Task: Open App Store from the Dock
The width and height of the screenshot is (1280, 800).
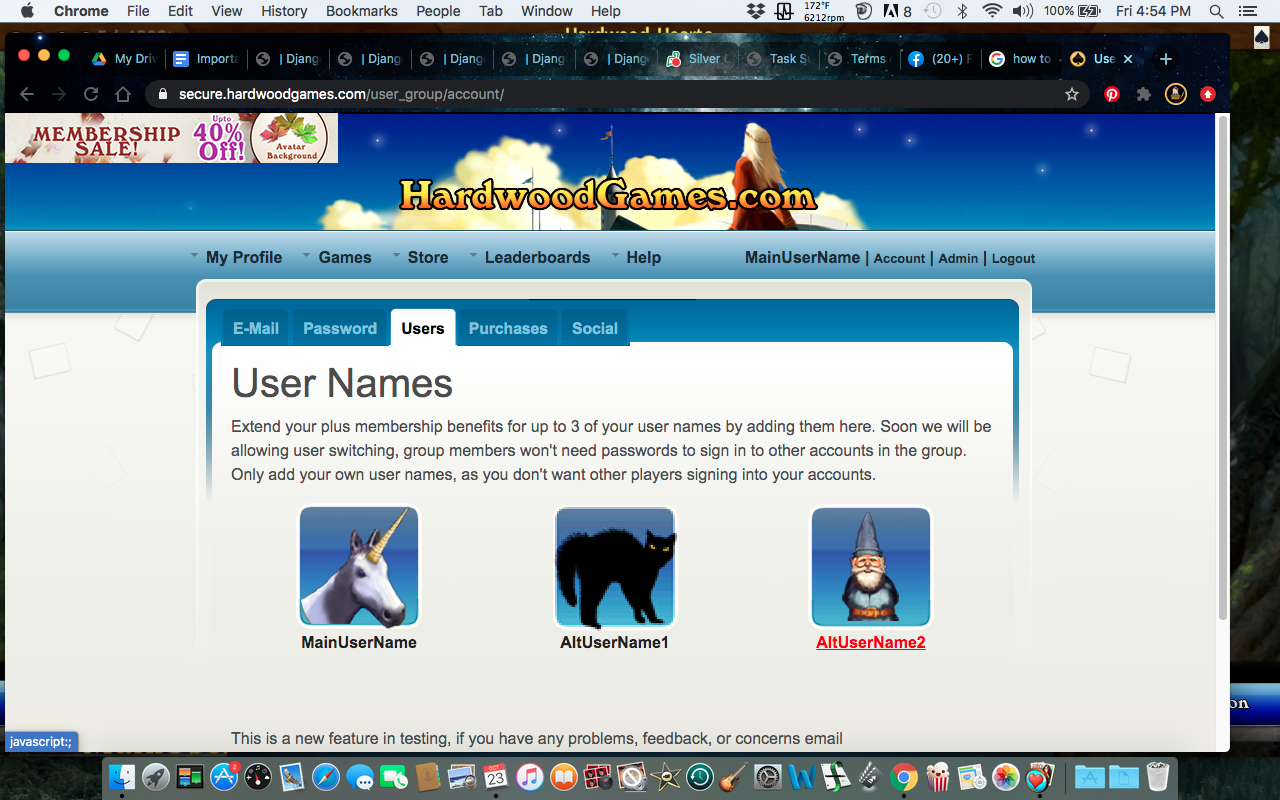Action: coord(224,777)
